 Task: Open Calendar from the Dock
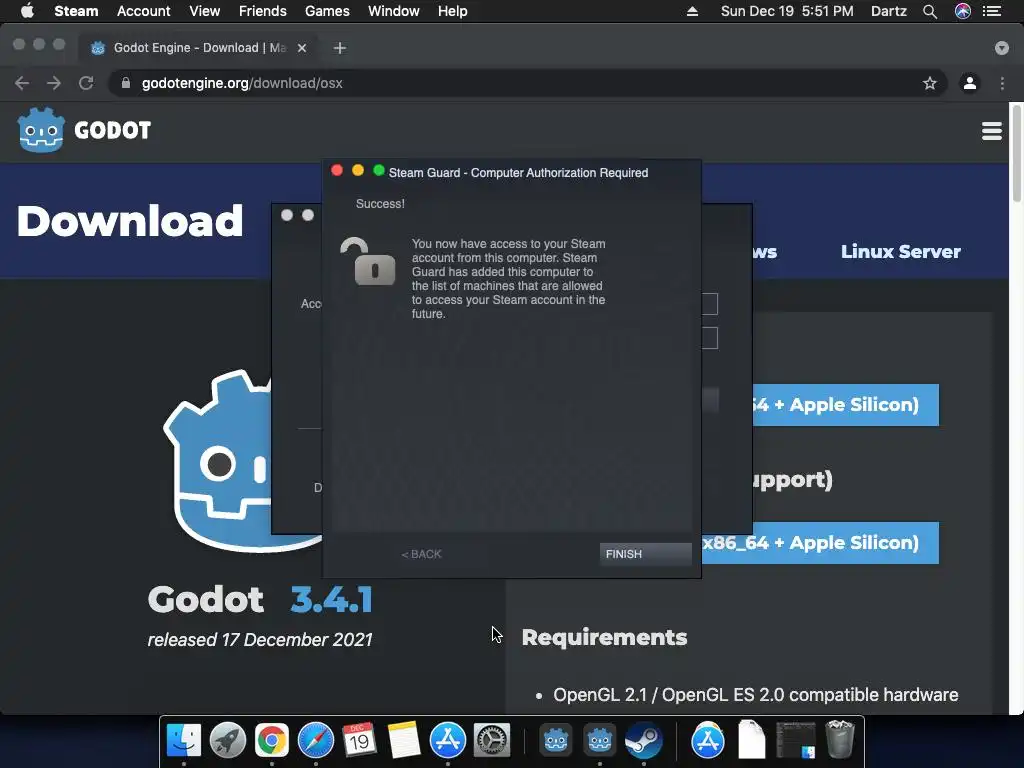pos(359,741)
